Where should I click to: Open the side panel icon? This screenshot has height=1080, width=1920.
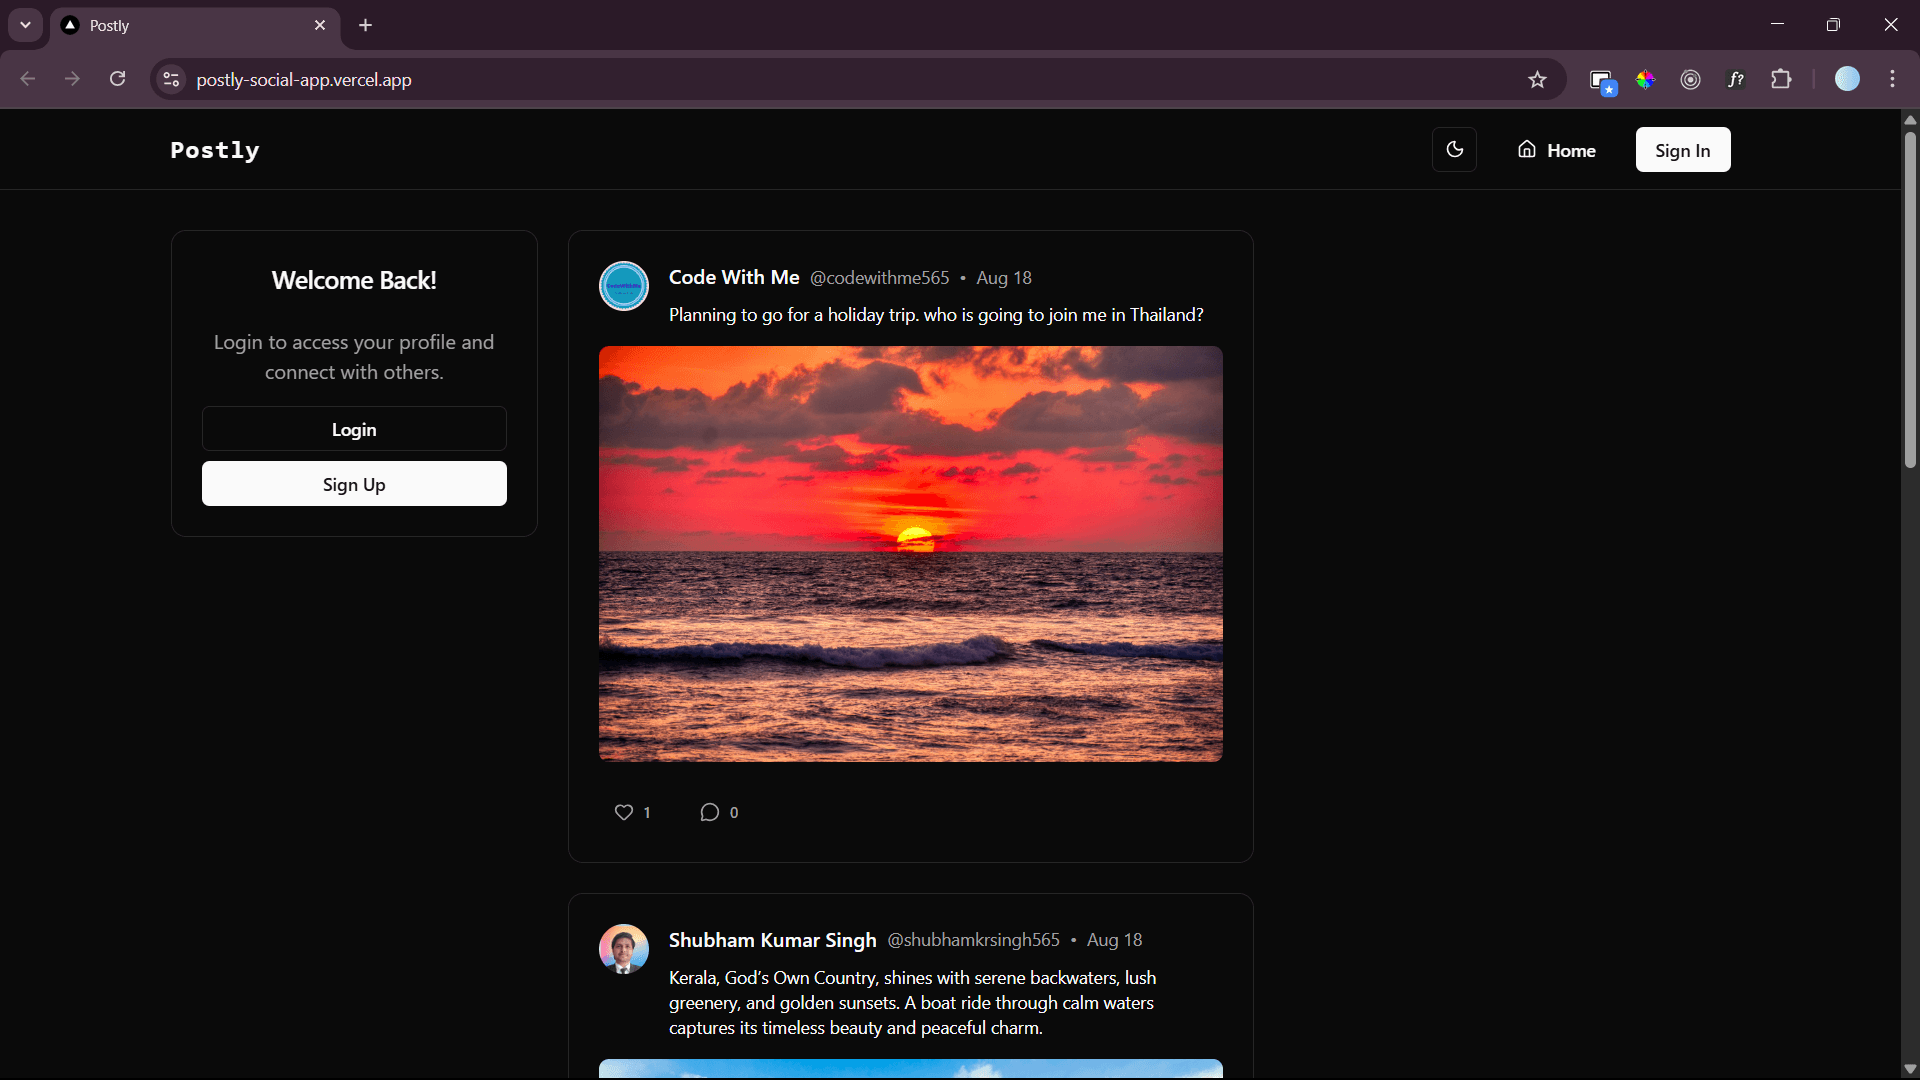(x=1602, y=79)
